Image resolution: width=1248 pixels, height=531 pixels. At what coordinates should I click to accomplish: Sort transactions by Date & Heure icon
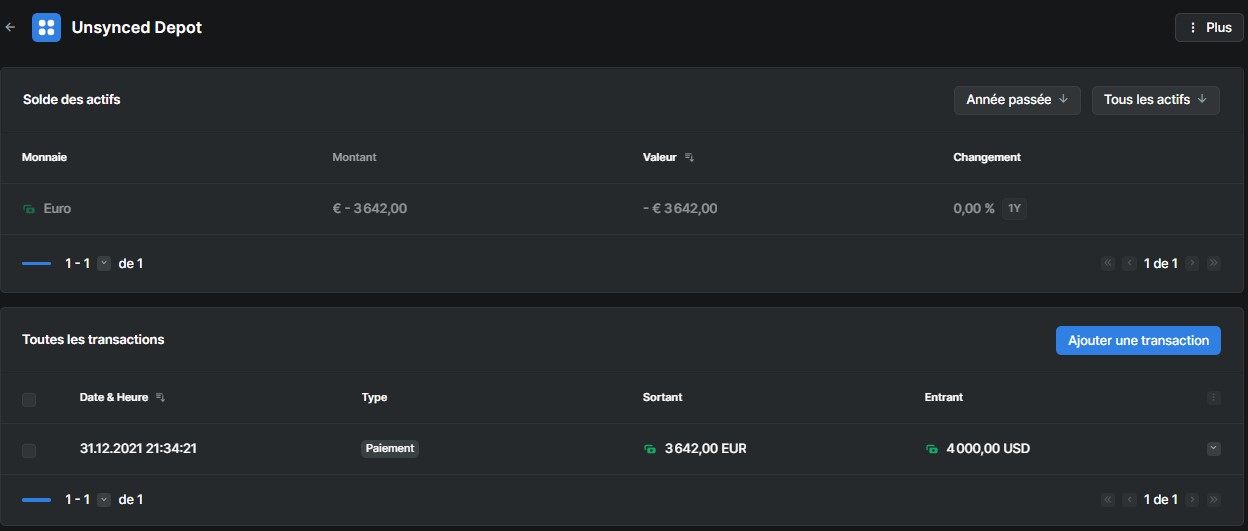point(161,398)
